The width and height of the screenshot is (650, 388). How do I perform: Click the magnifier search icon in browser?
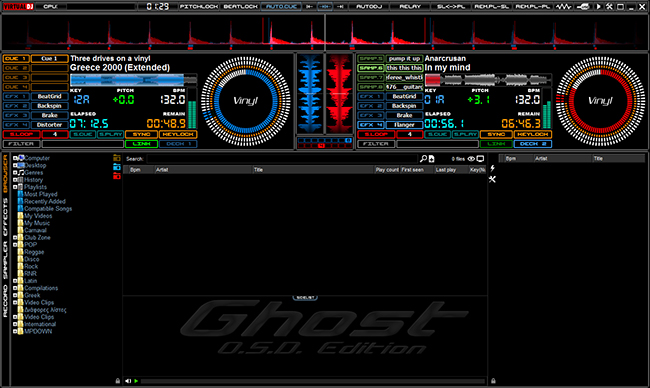pyautogui.click(x=423, y=158)
